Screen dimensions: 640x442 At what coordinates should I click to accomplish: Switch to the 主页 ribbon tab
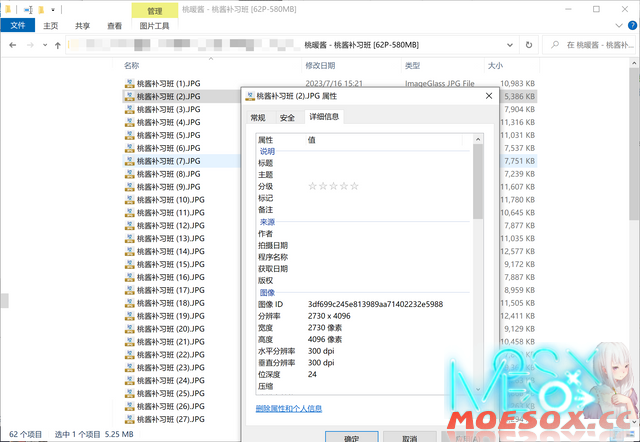tap(51, 26)
